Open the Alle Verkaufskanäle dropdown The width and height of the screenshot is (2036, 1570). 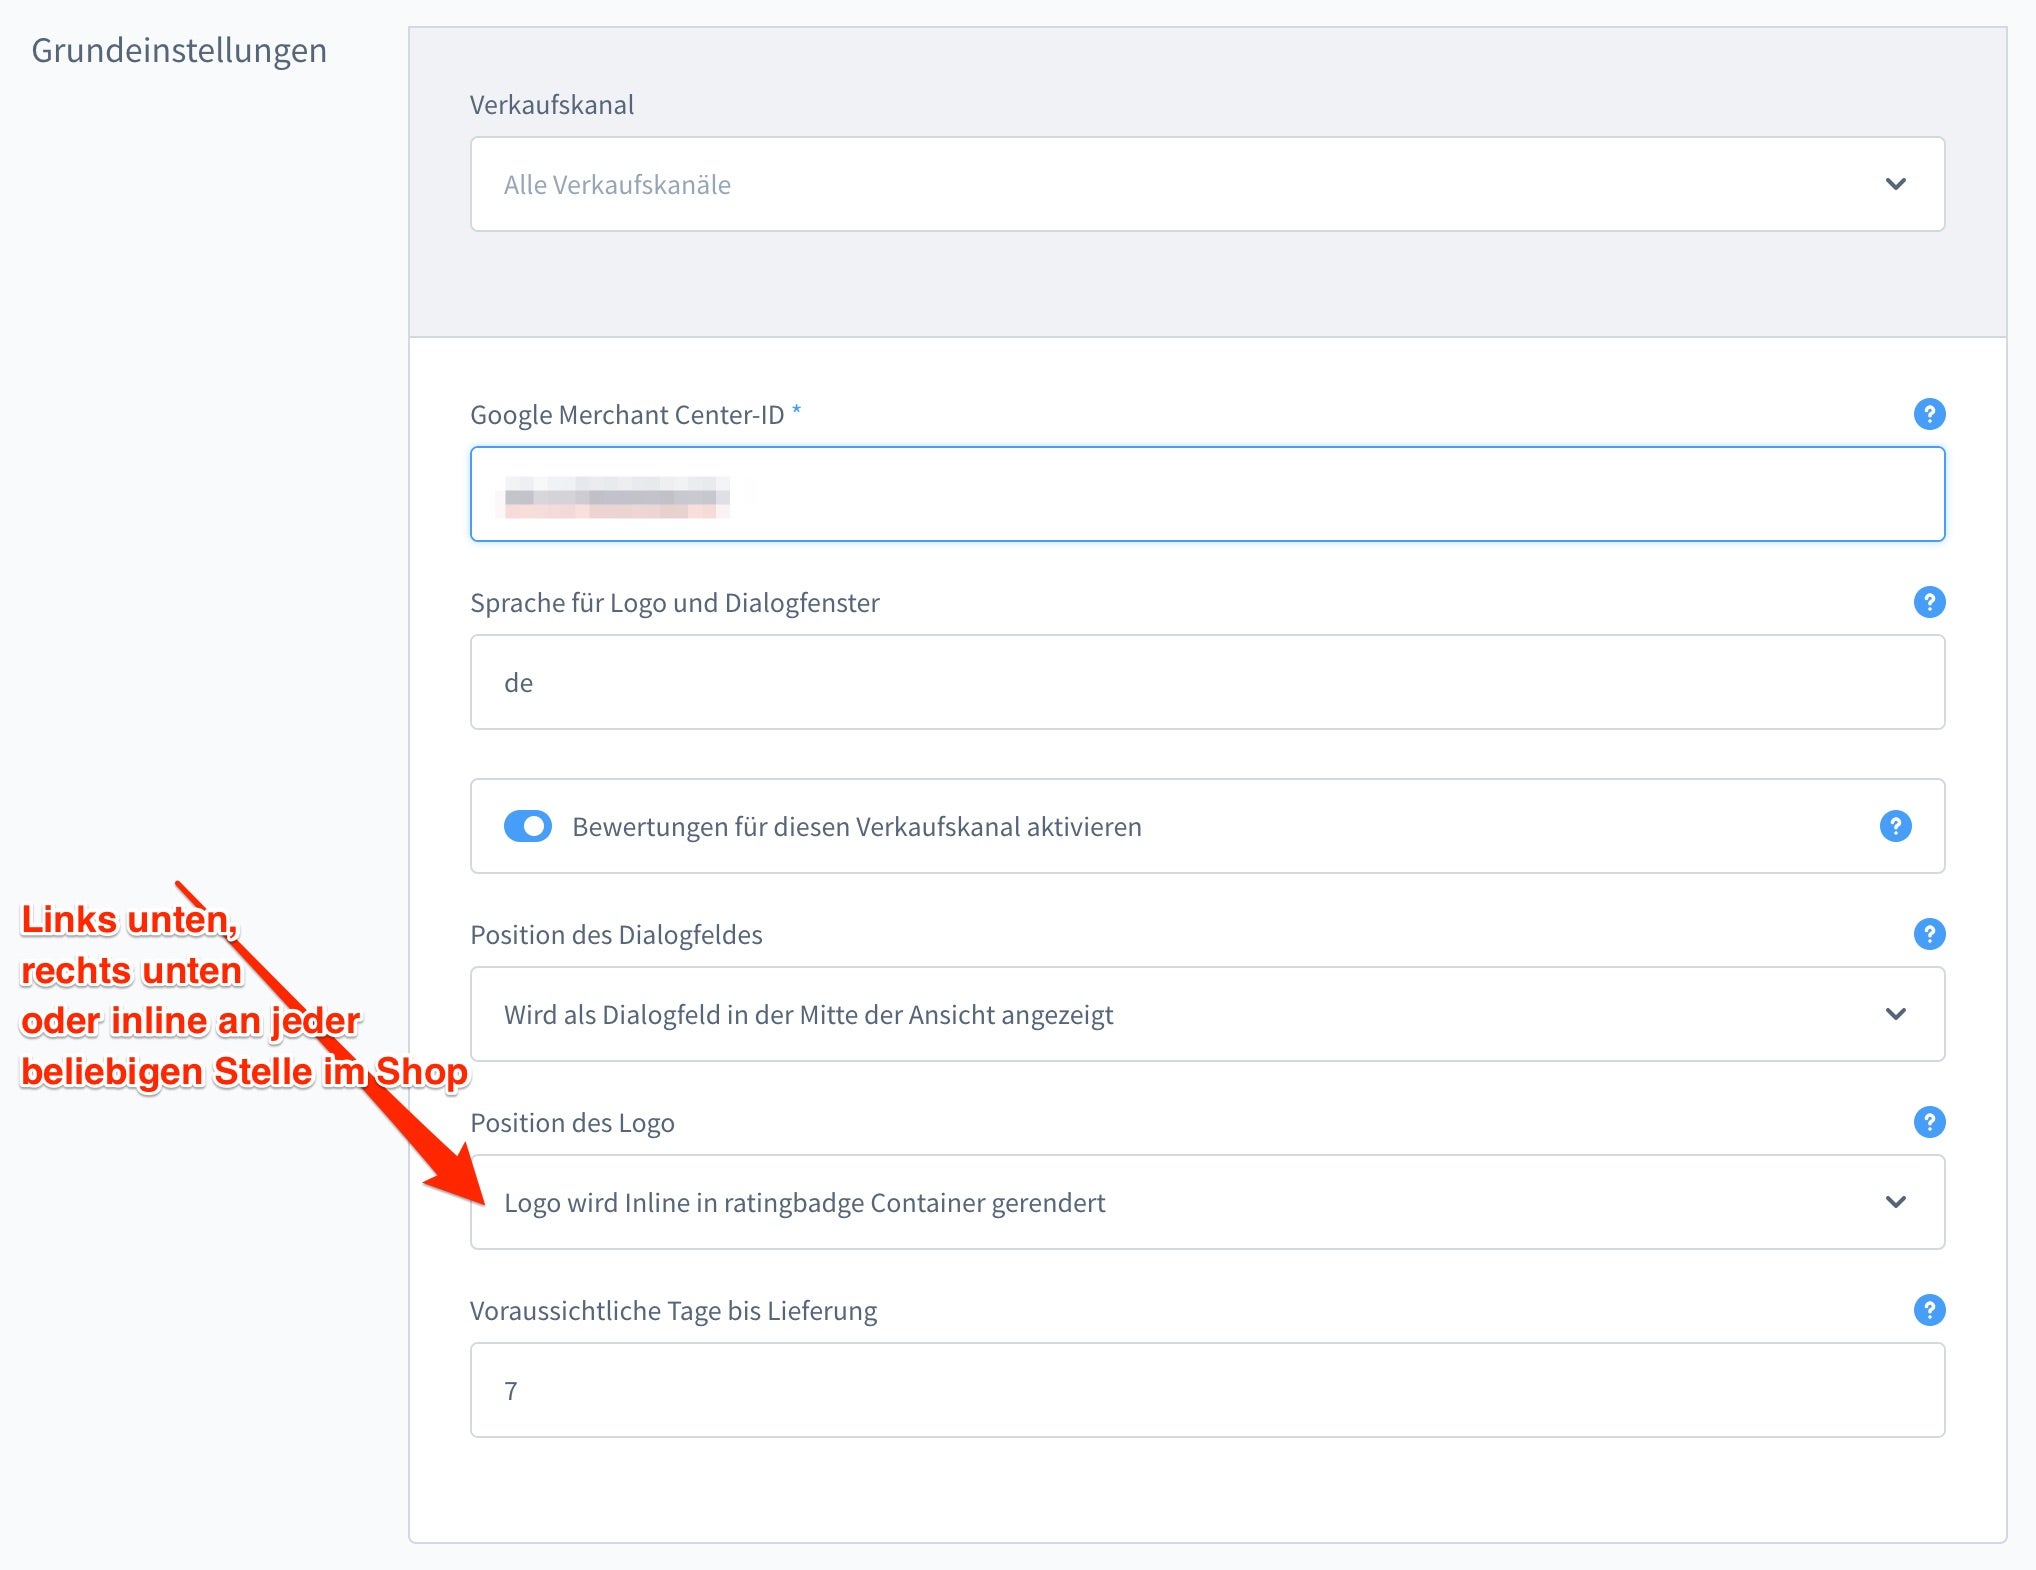point(1207,184)
